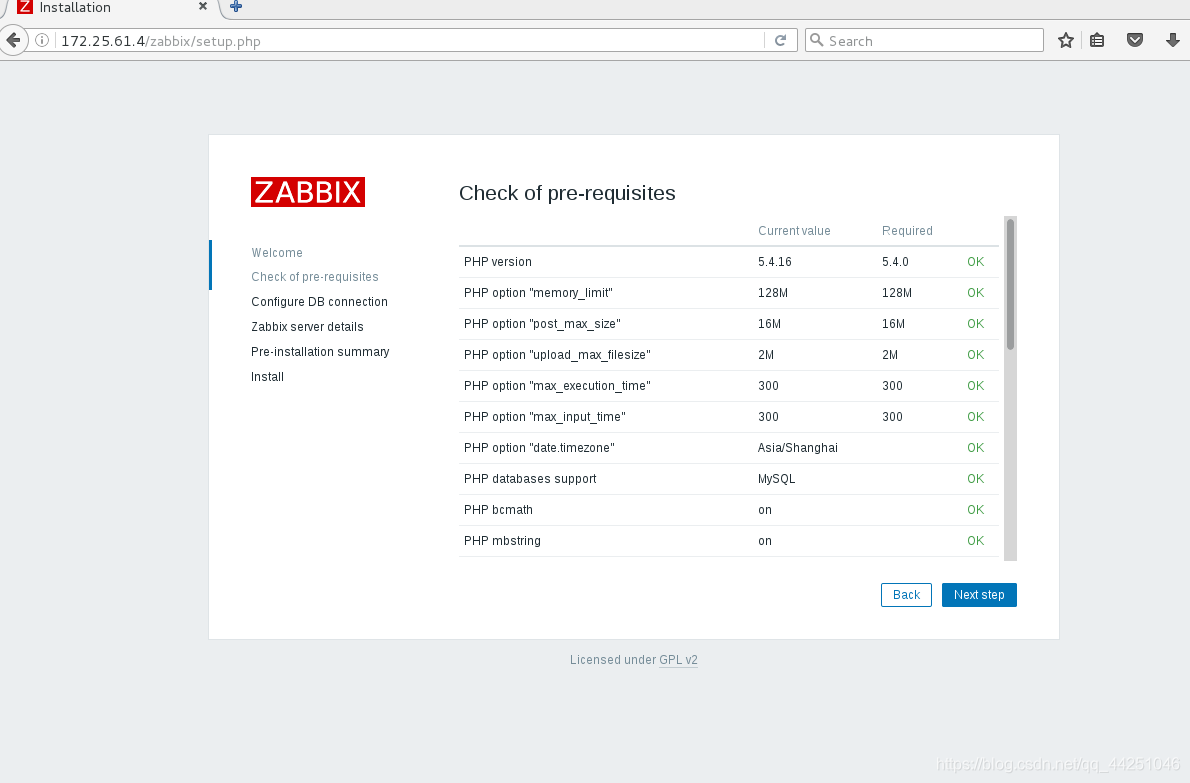
Task: Click PHP option "date.timezone" row label
Action: click(x=539, y=448)
